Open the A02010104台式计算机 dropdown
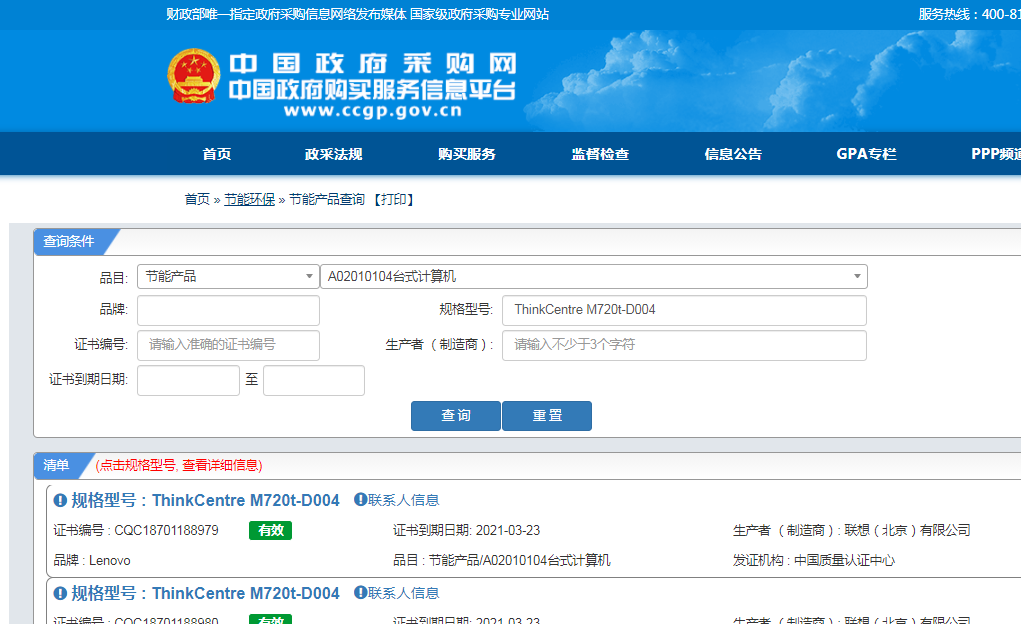The height and width of the screenshot is (624, 1021). tap(594, 276)
